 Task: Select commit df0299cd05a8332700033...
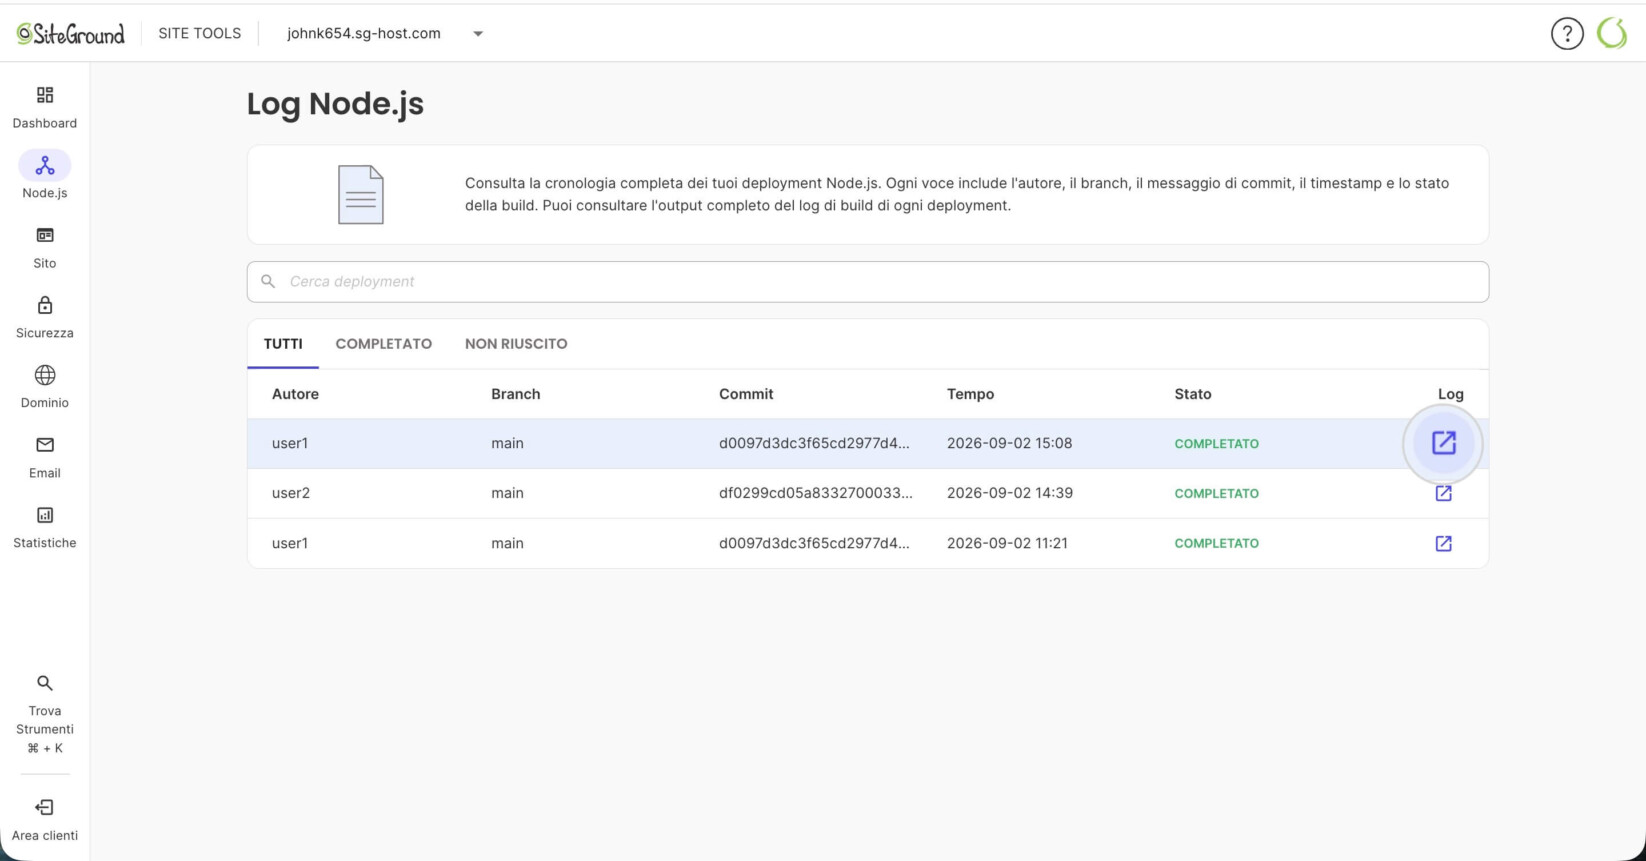click(x=816, y=493)
